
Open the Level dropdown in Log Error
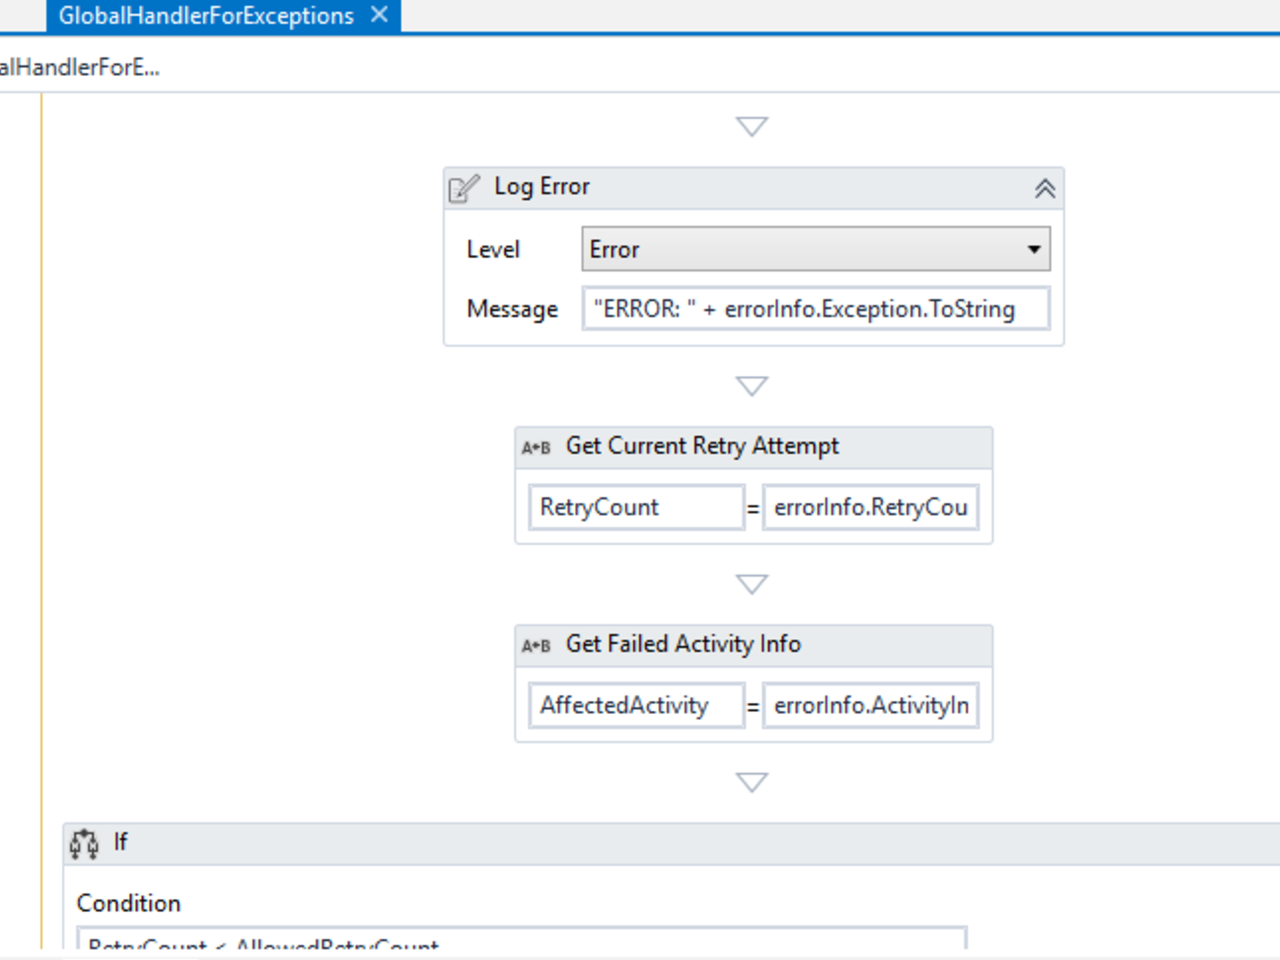(x=1034, y=249)
